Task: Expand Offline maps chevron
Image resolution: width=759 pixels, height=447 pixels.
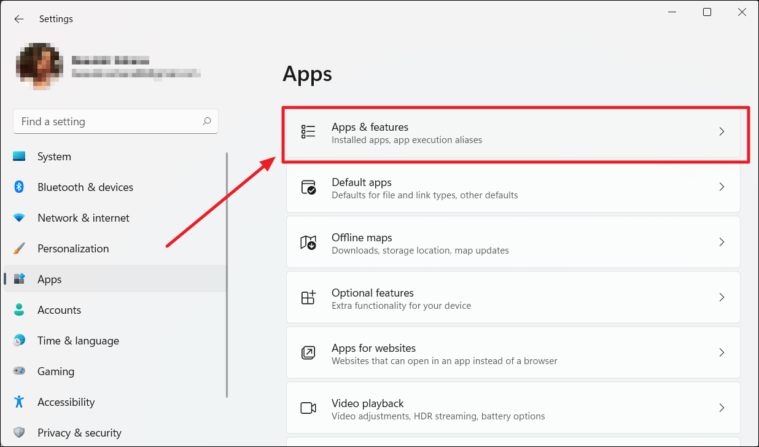Action: coord(721,242)
